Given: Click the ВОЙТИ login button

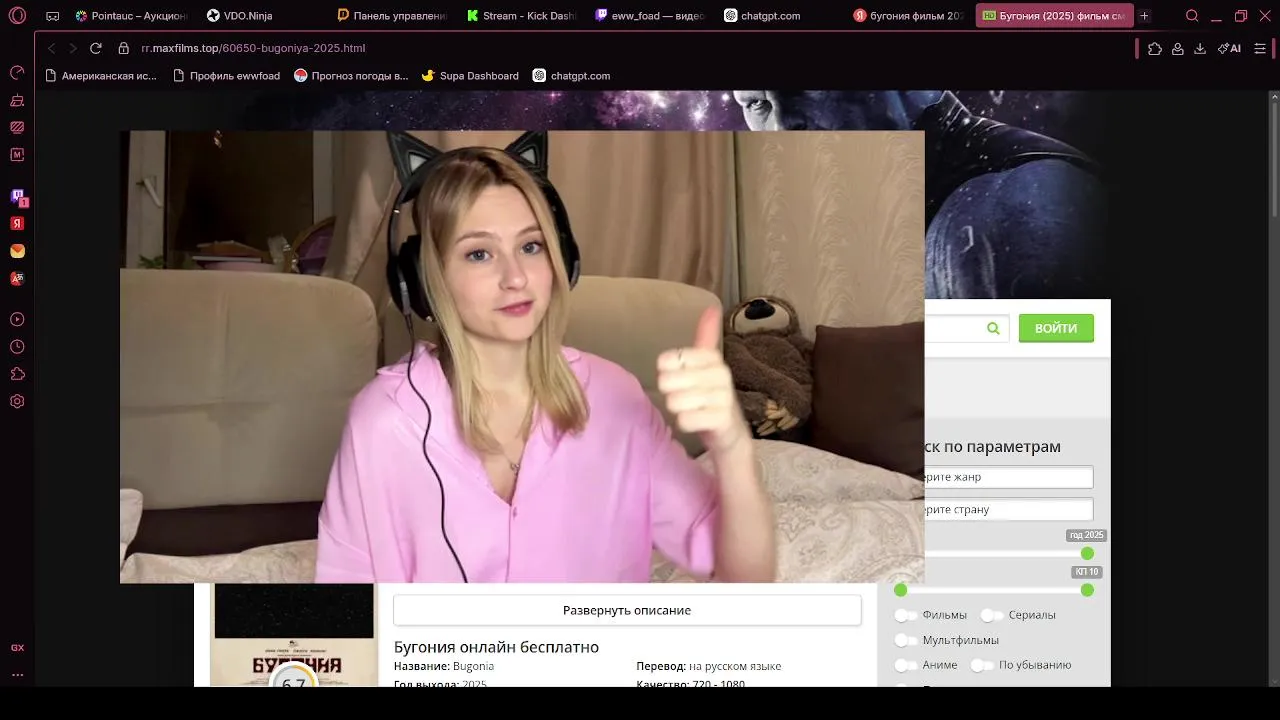Looking at the screenshot, I should [x=1056, y=328].
